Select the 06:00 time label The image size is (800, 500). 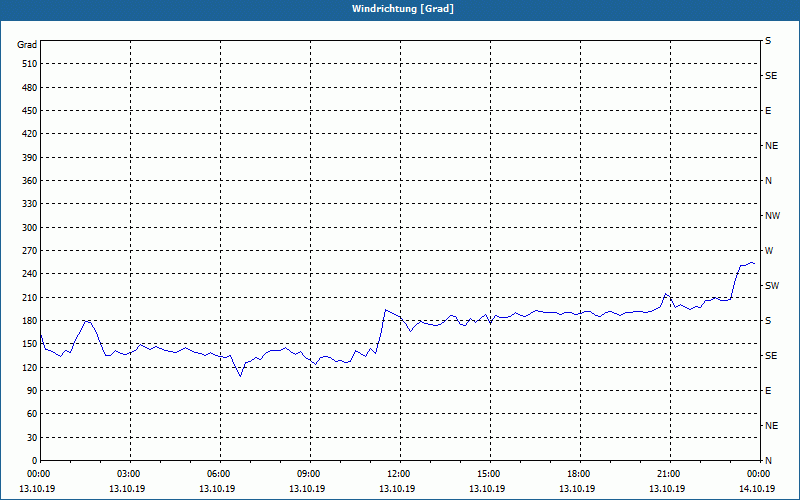click(x=220, y=474)
